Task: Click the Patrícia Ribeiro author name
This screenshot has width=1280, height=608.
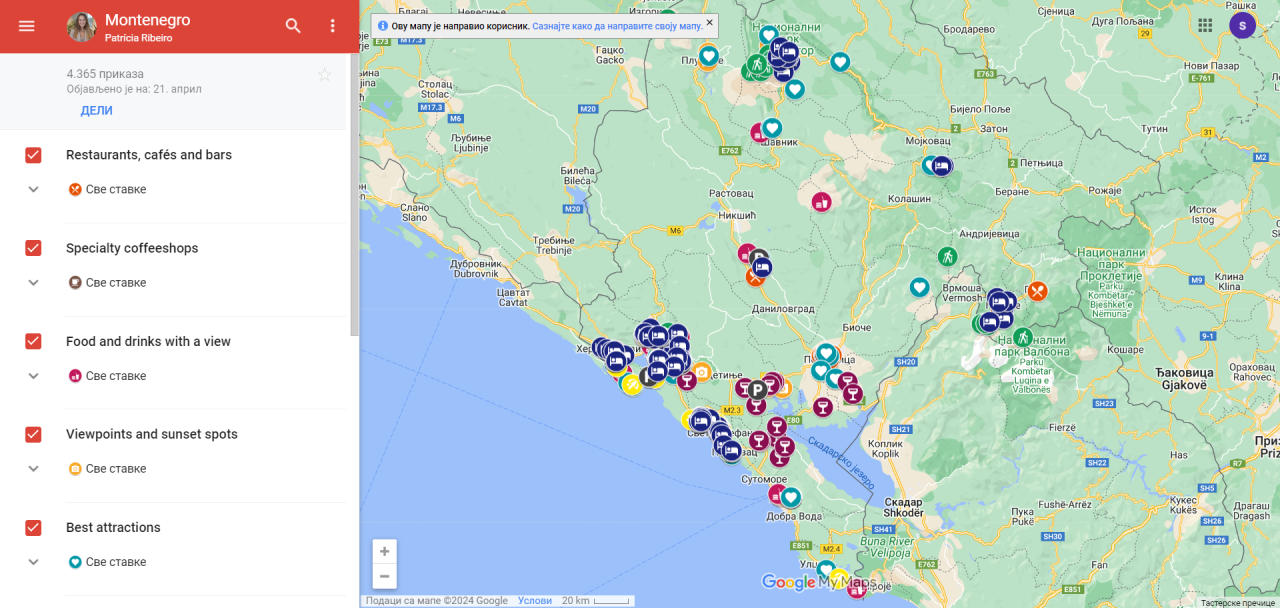Action: pyautogui.click(x=138, y=38)
